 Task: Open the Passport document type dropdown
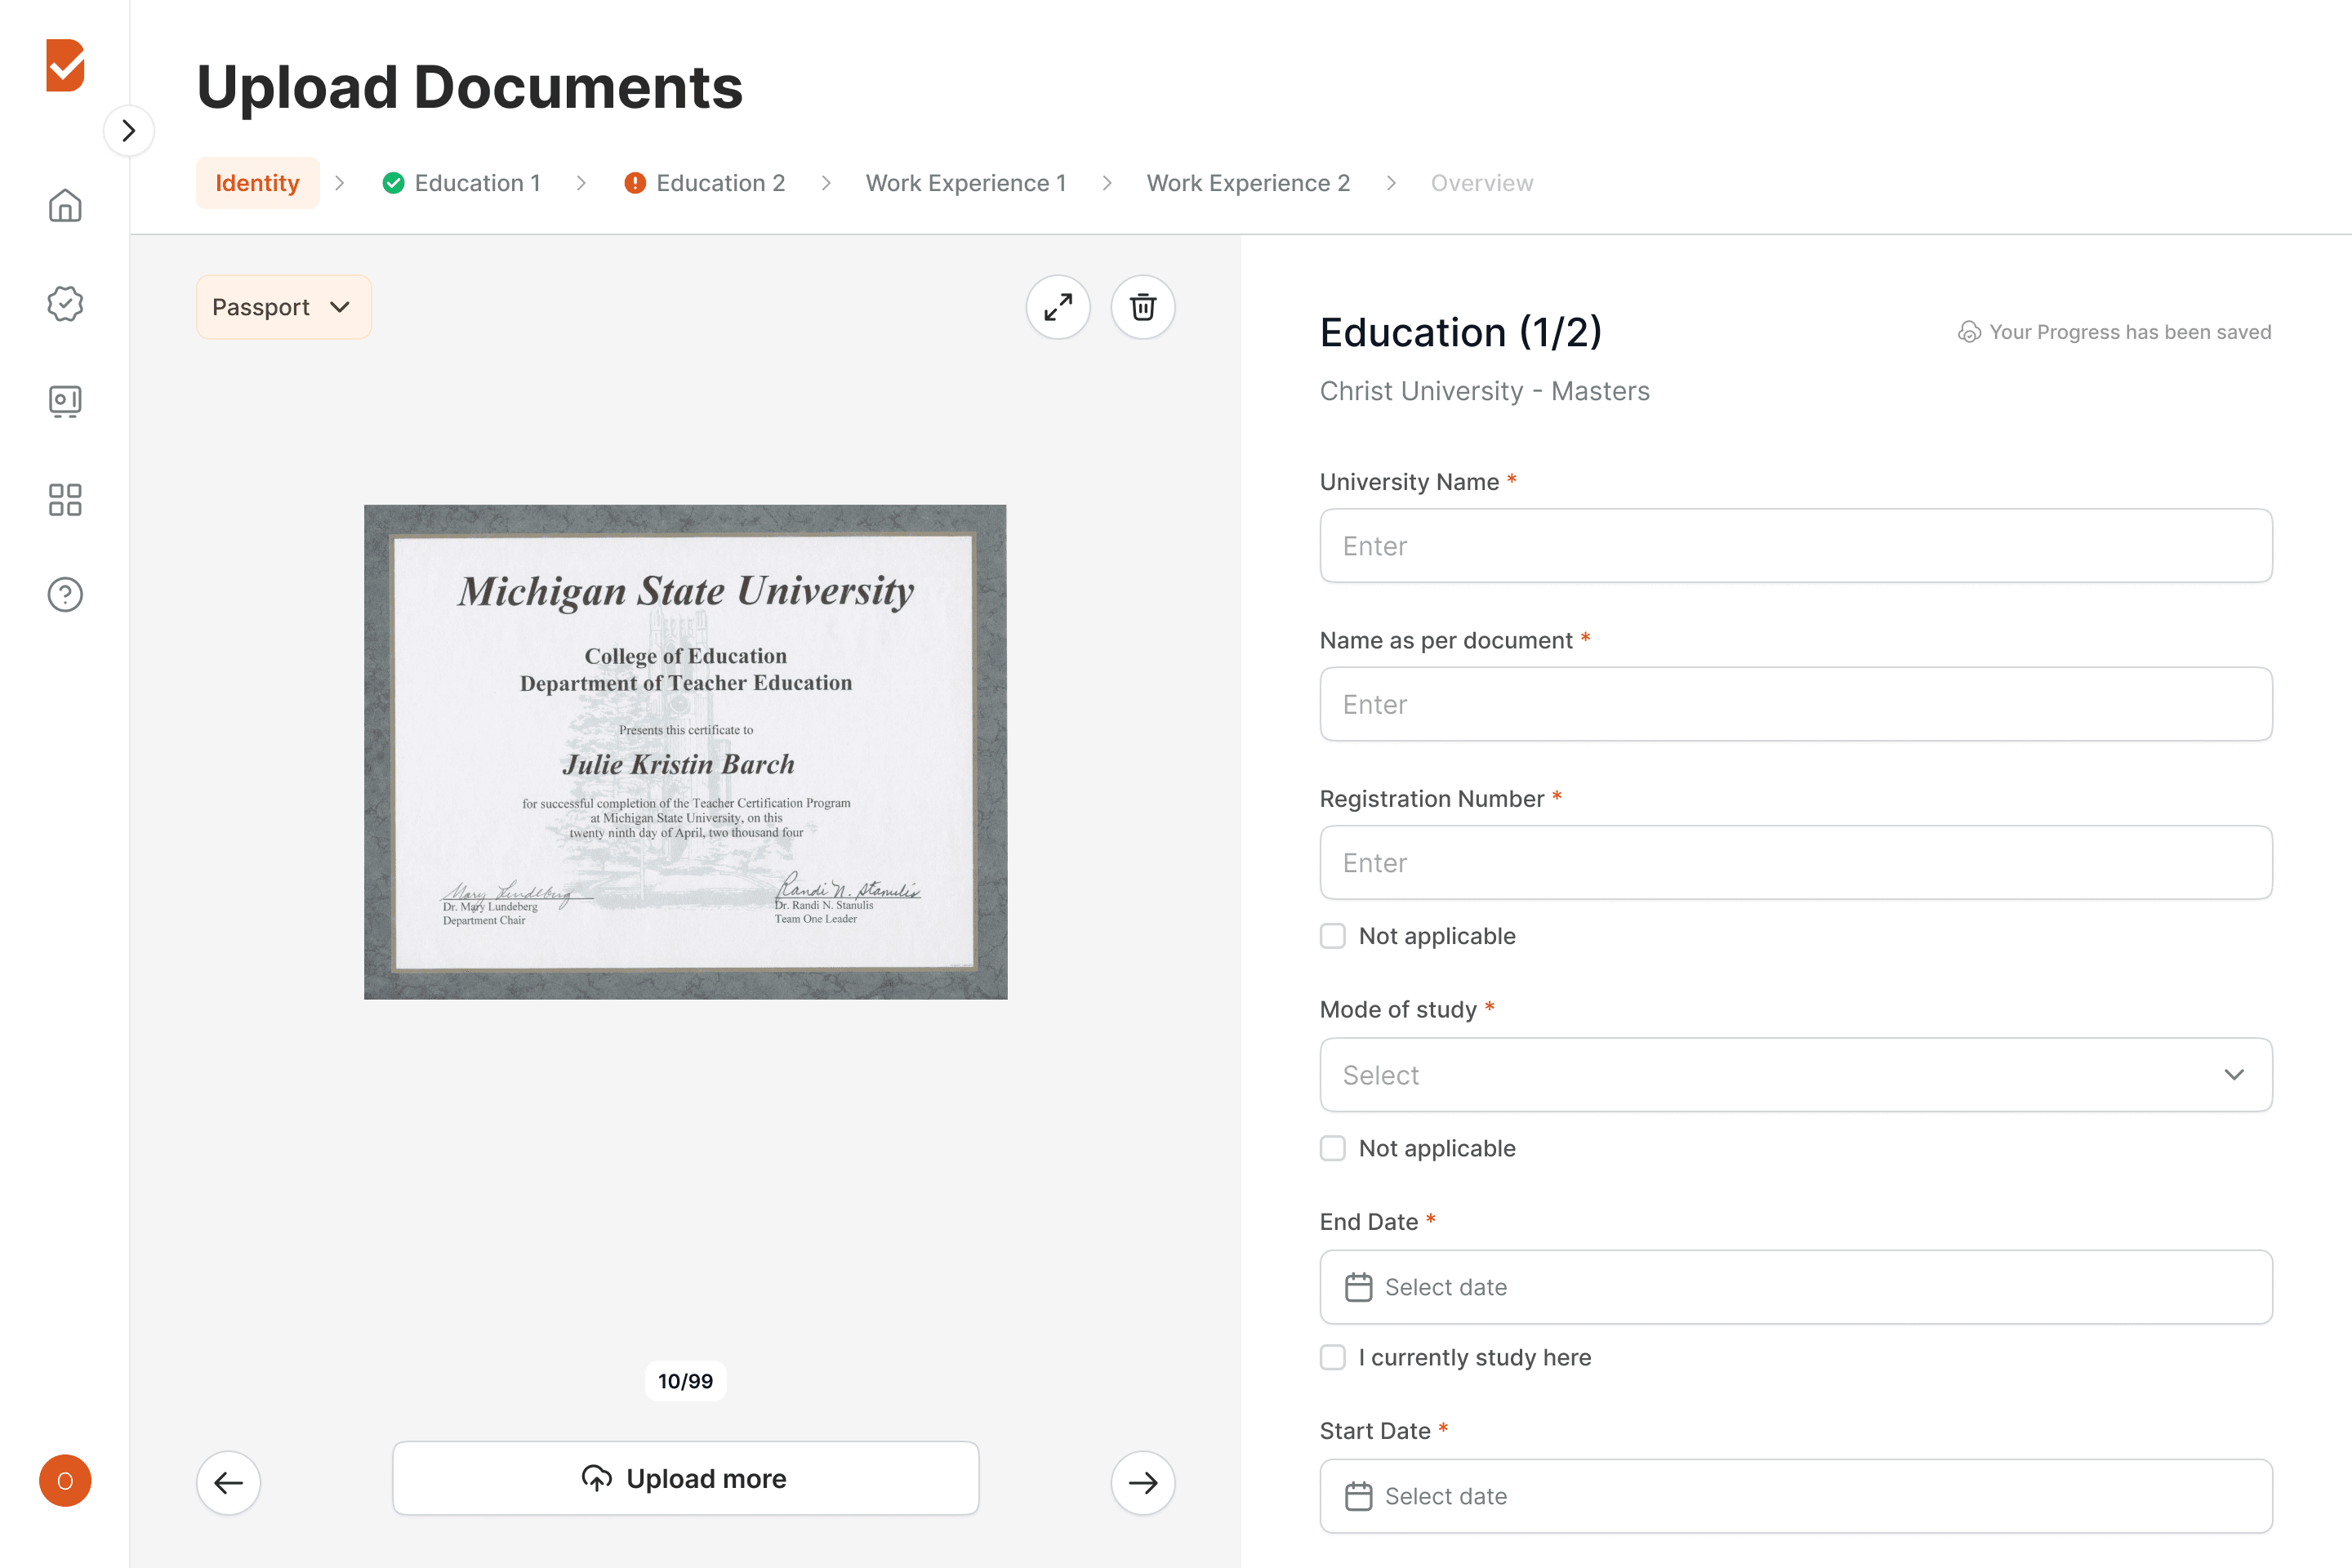(283, 307)
